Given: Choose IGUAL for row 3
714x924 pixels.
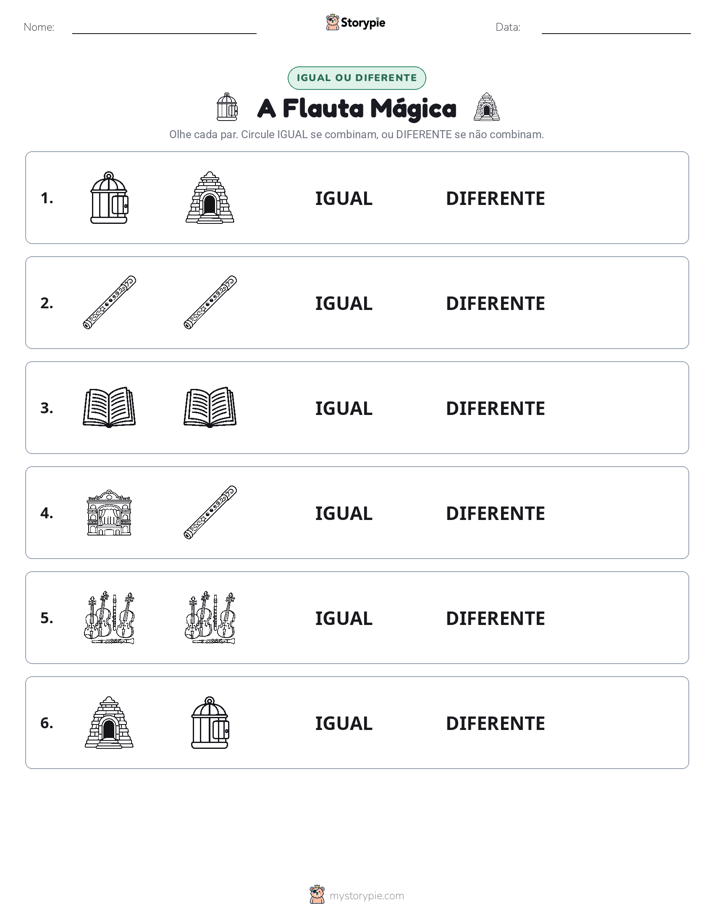Looking at the screenshot, I should click(x=343, y=408).
